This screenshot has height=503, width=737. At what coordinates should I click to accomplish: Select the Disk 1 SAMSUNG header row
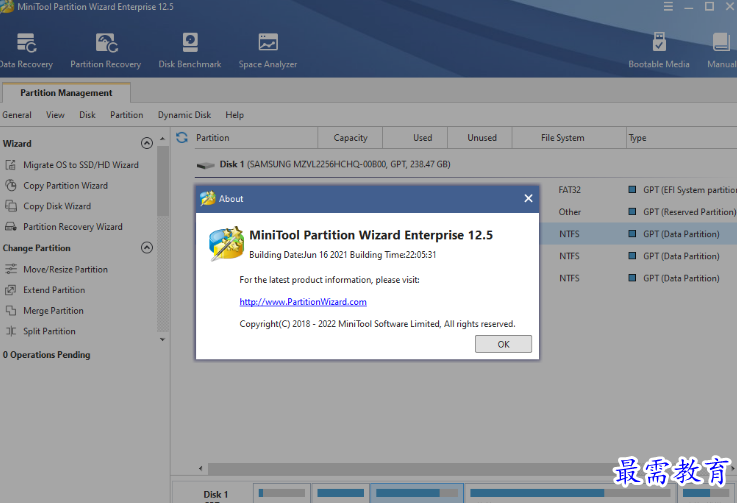coord(465,164)
